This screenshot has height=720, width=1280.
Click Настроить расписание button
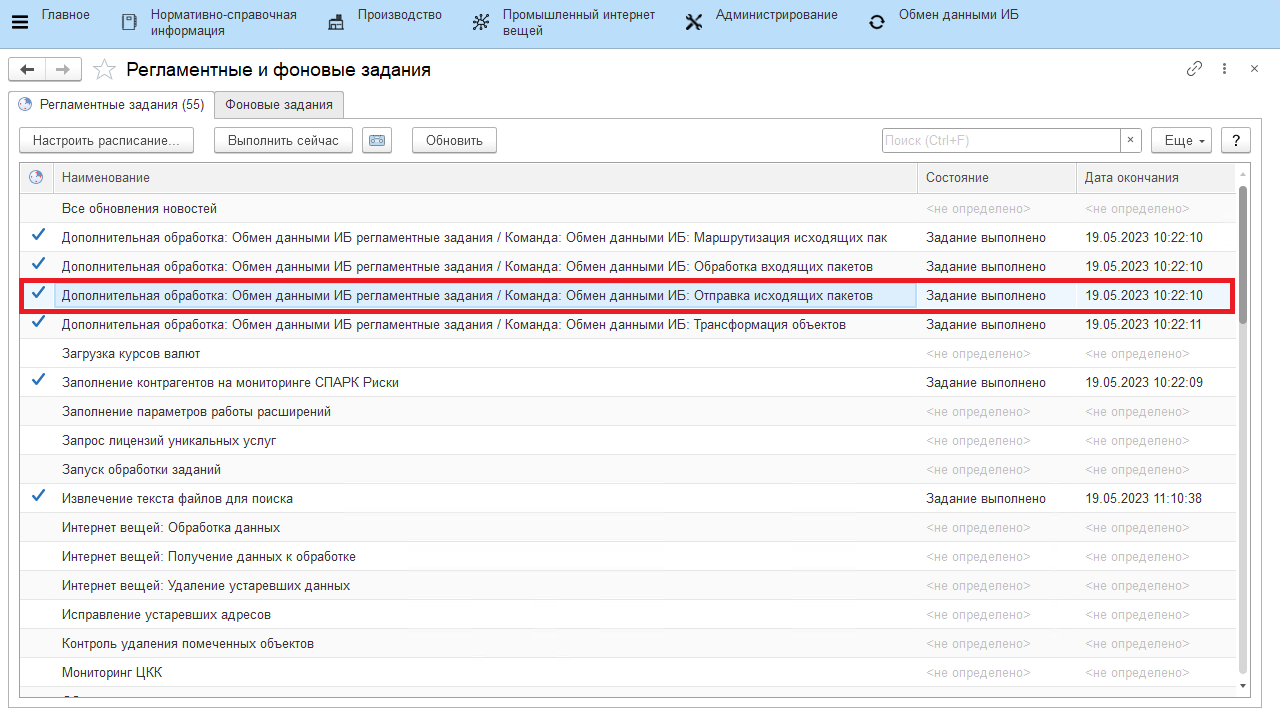click(x=106, y=141)
